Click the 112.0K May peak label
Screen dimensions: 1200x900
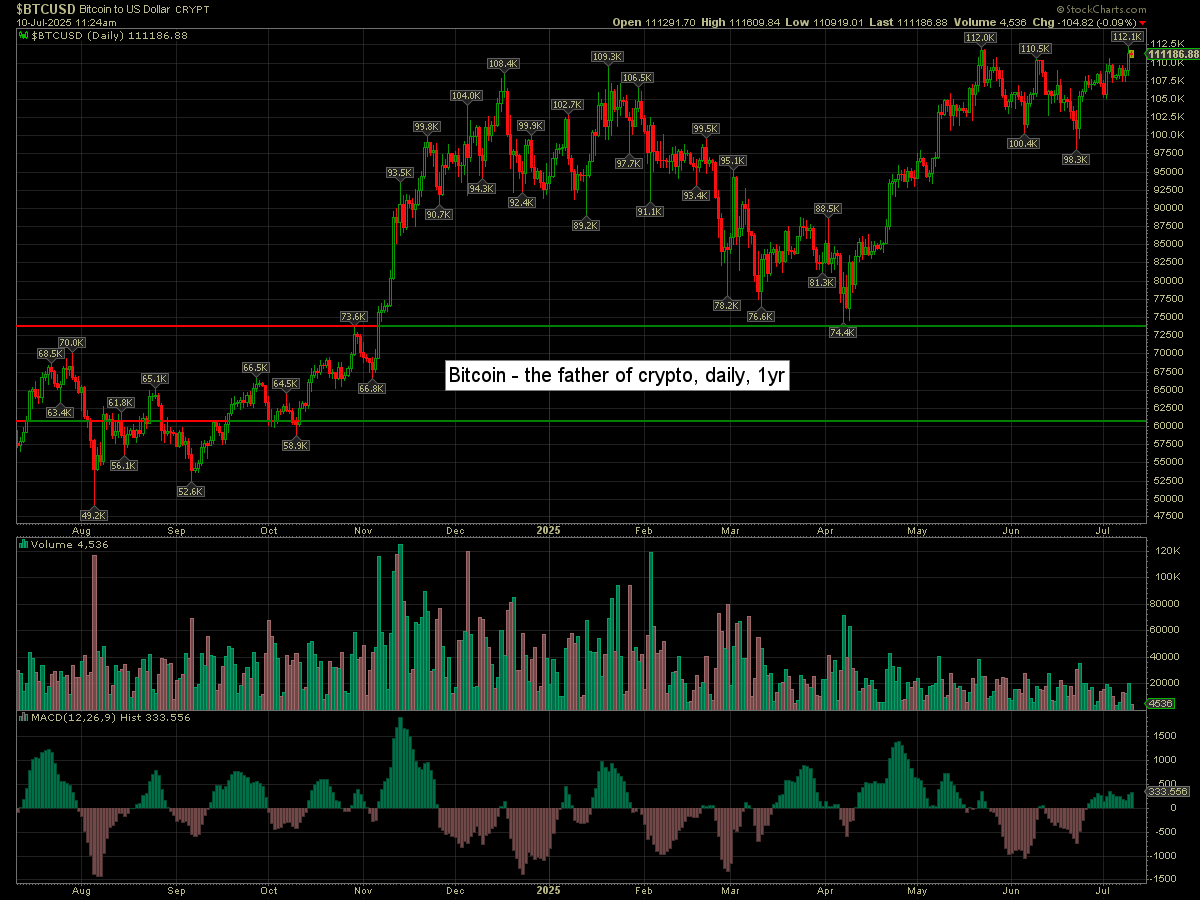pos(980,37)
